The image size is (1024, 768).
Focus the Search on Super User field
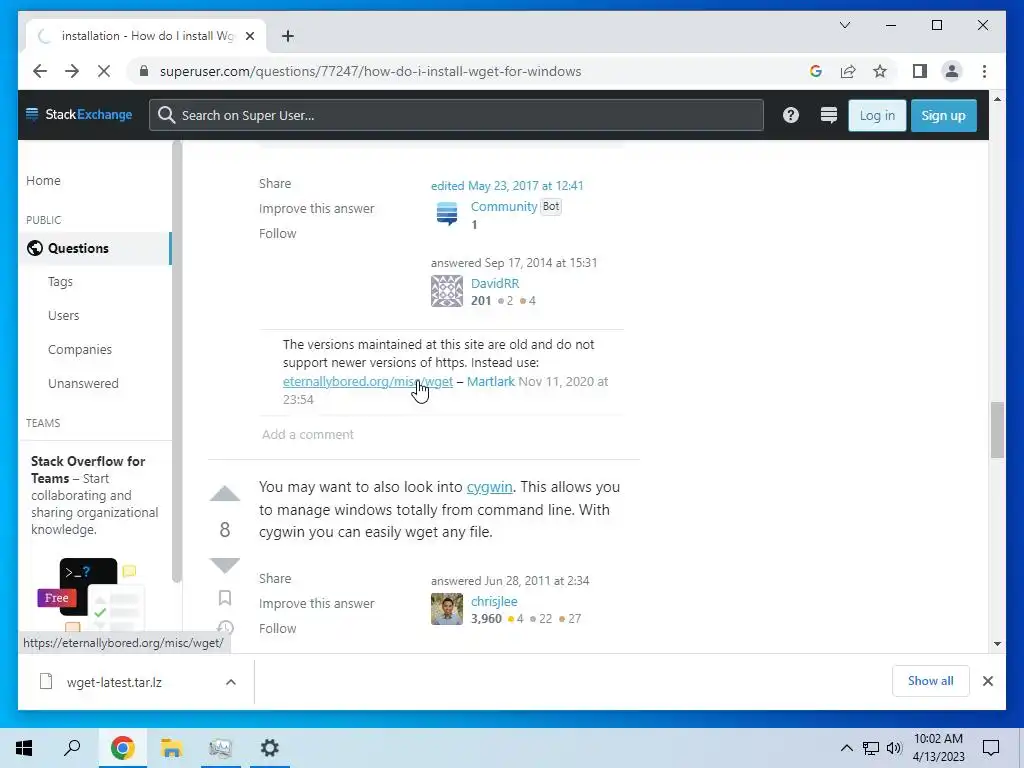click(x=456, y=115)
